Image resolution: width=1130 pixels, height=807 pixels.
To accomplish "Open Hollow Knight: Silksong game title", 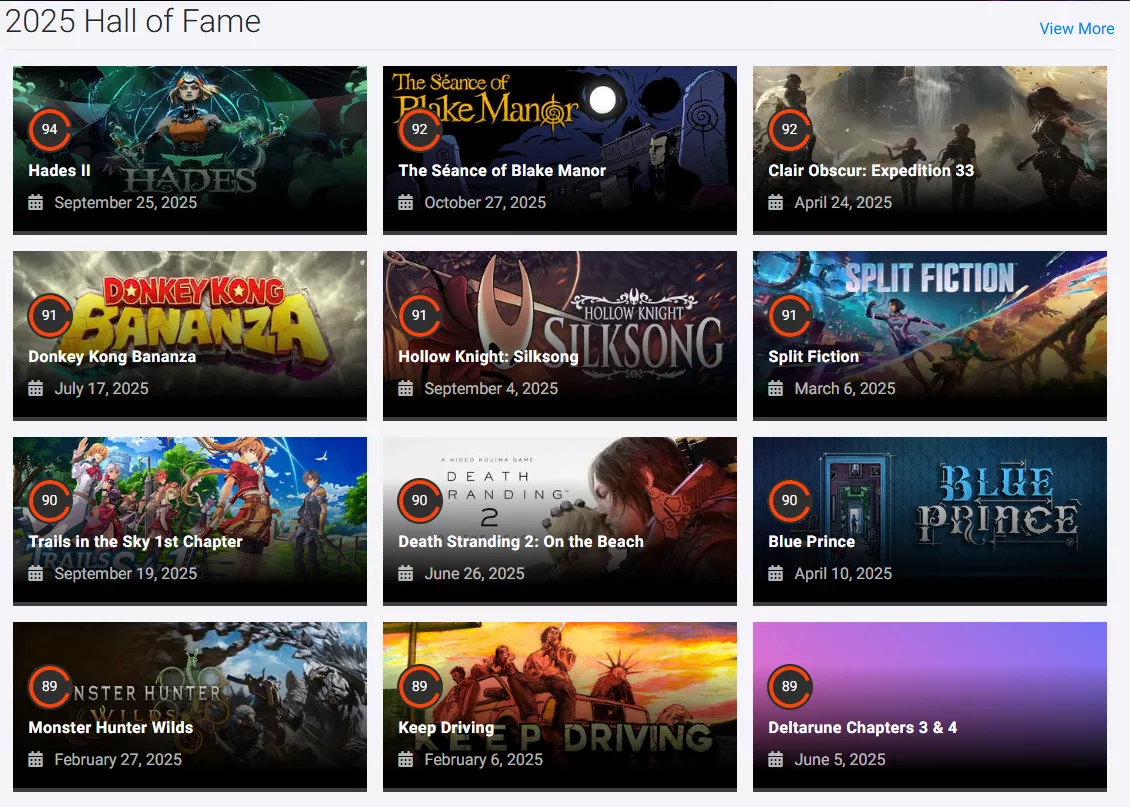I will (x=488, y=357).
